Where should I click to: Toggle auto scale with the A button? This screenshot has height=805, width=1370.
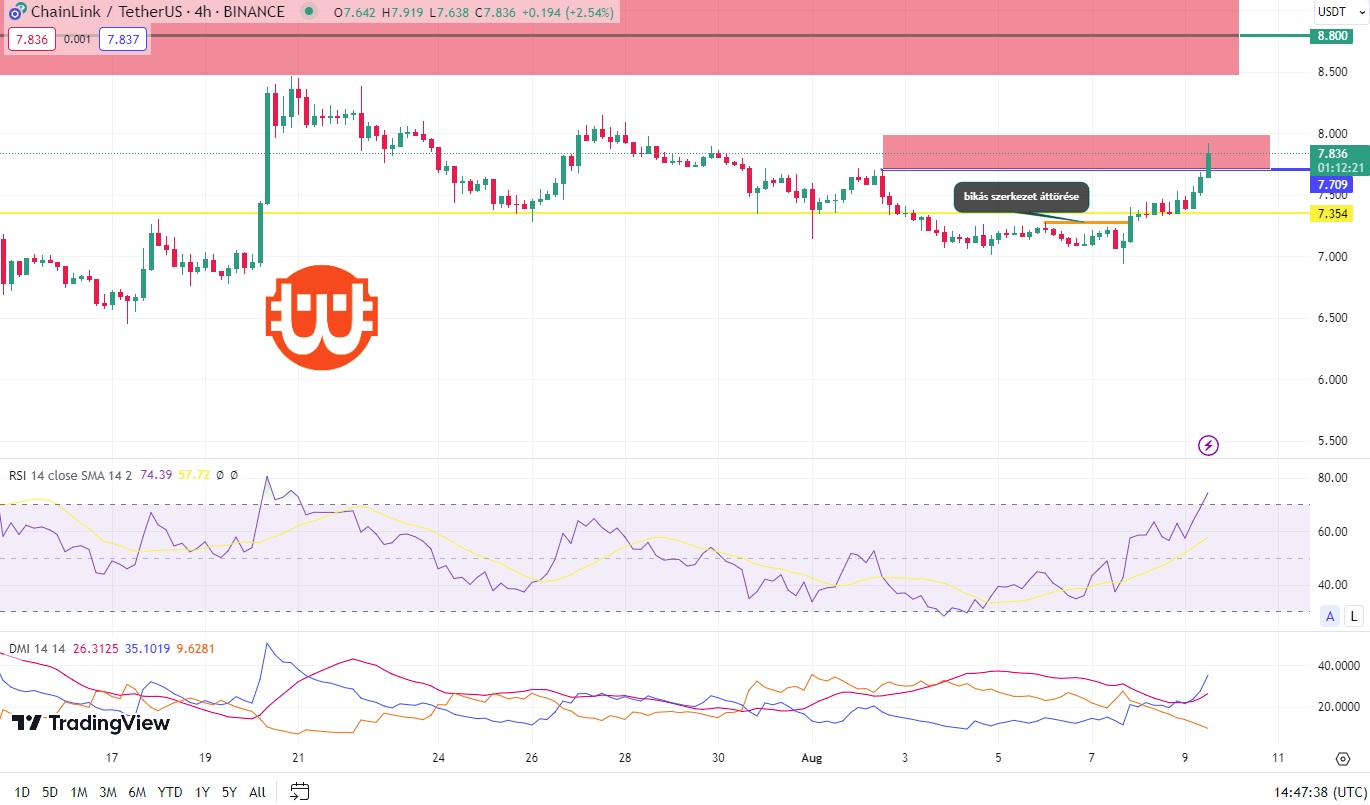tap(1330, 616)
